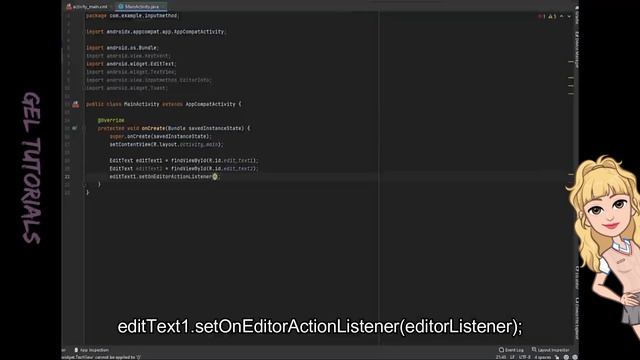Click the greyed import android.widget.Toast line
This screenshot has width=640, height=360.
pos(127,88)
